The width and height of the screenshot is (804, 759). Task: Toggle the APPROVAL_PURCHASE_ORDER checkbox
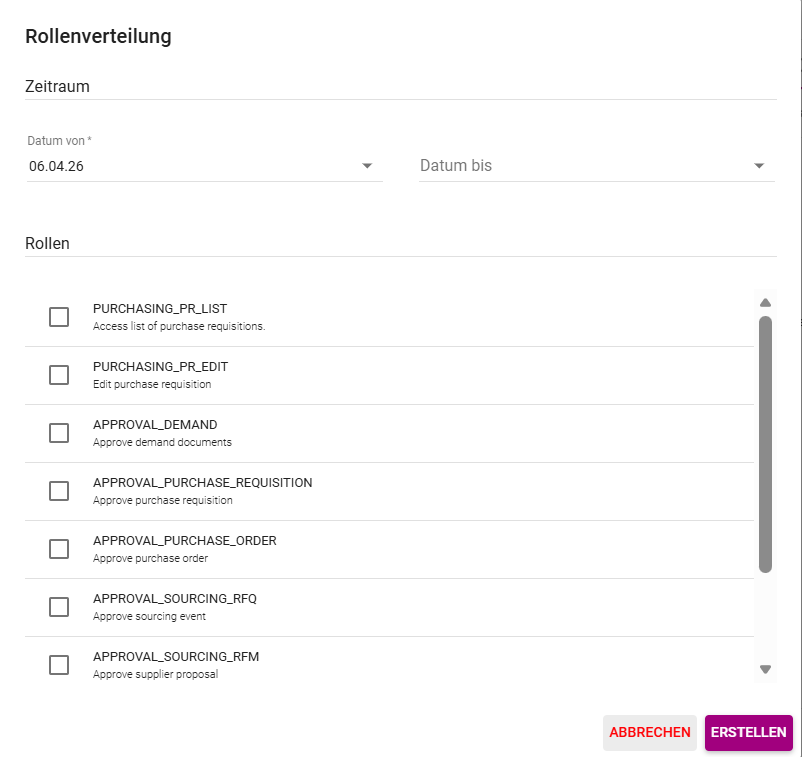[x=59, y=549]
